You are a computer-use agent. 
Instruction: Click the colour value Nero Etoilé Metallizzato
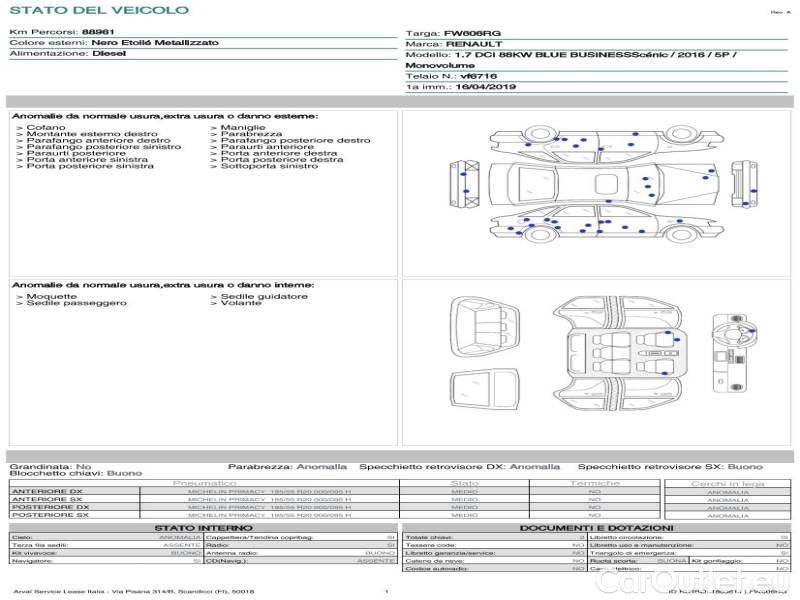155,43
